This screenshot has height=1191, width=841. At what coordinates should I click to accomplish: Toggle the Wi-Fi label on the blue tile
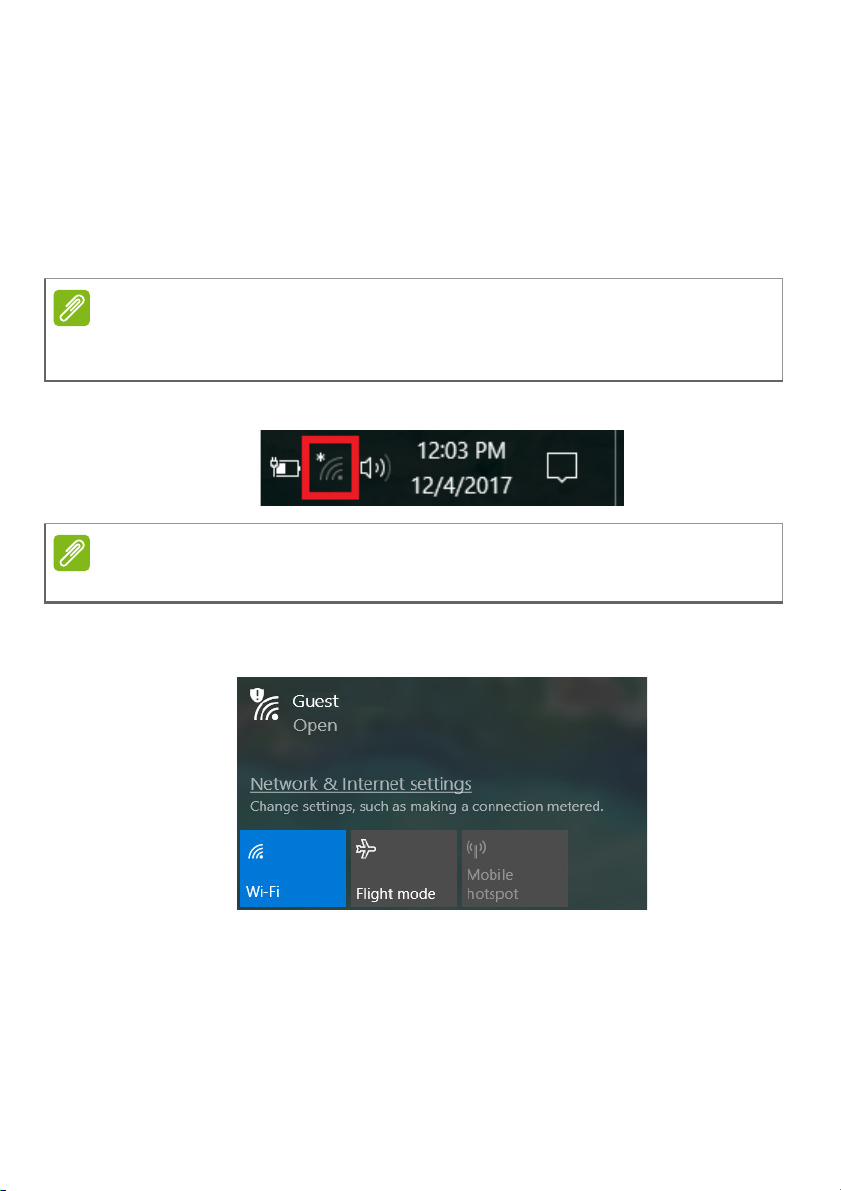pyautogui.click(x=263, y=892)
